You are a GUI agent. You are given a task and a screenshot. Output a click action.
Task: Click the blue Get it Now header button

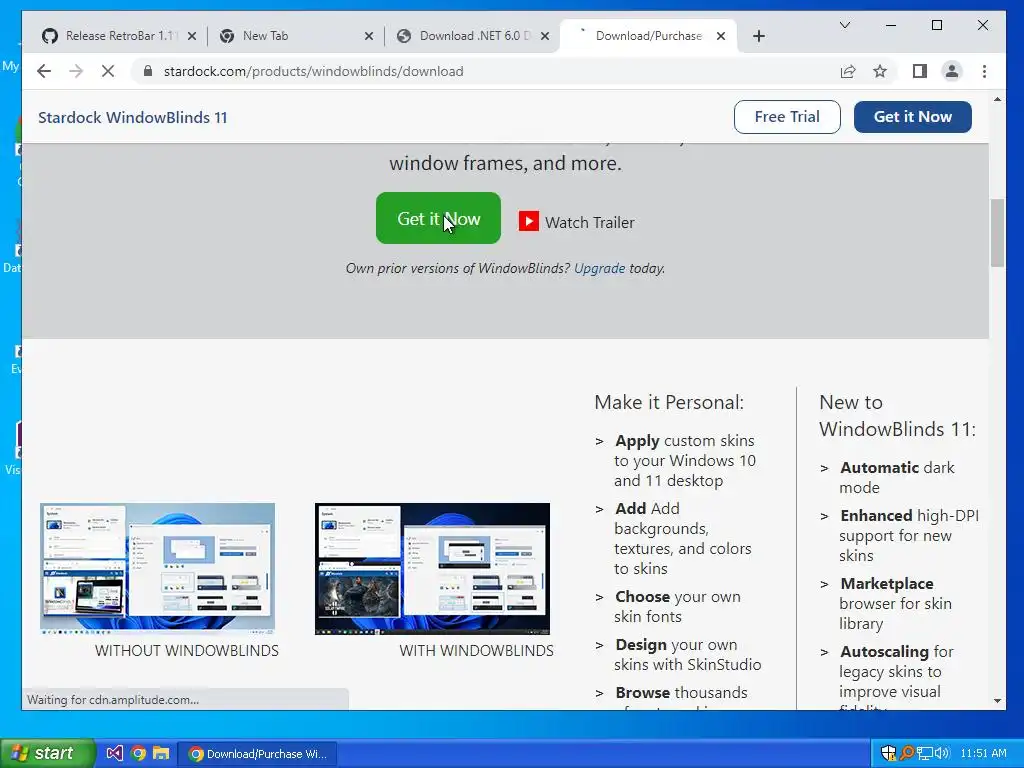pos(912,117)
